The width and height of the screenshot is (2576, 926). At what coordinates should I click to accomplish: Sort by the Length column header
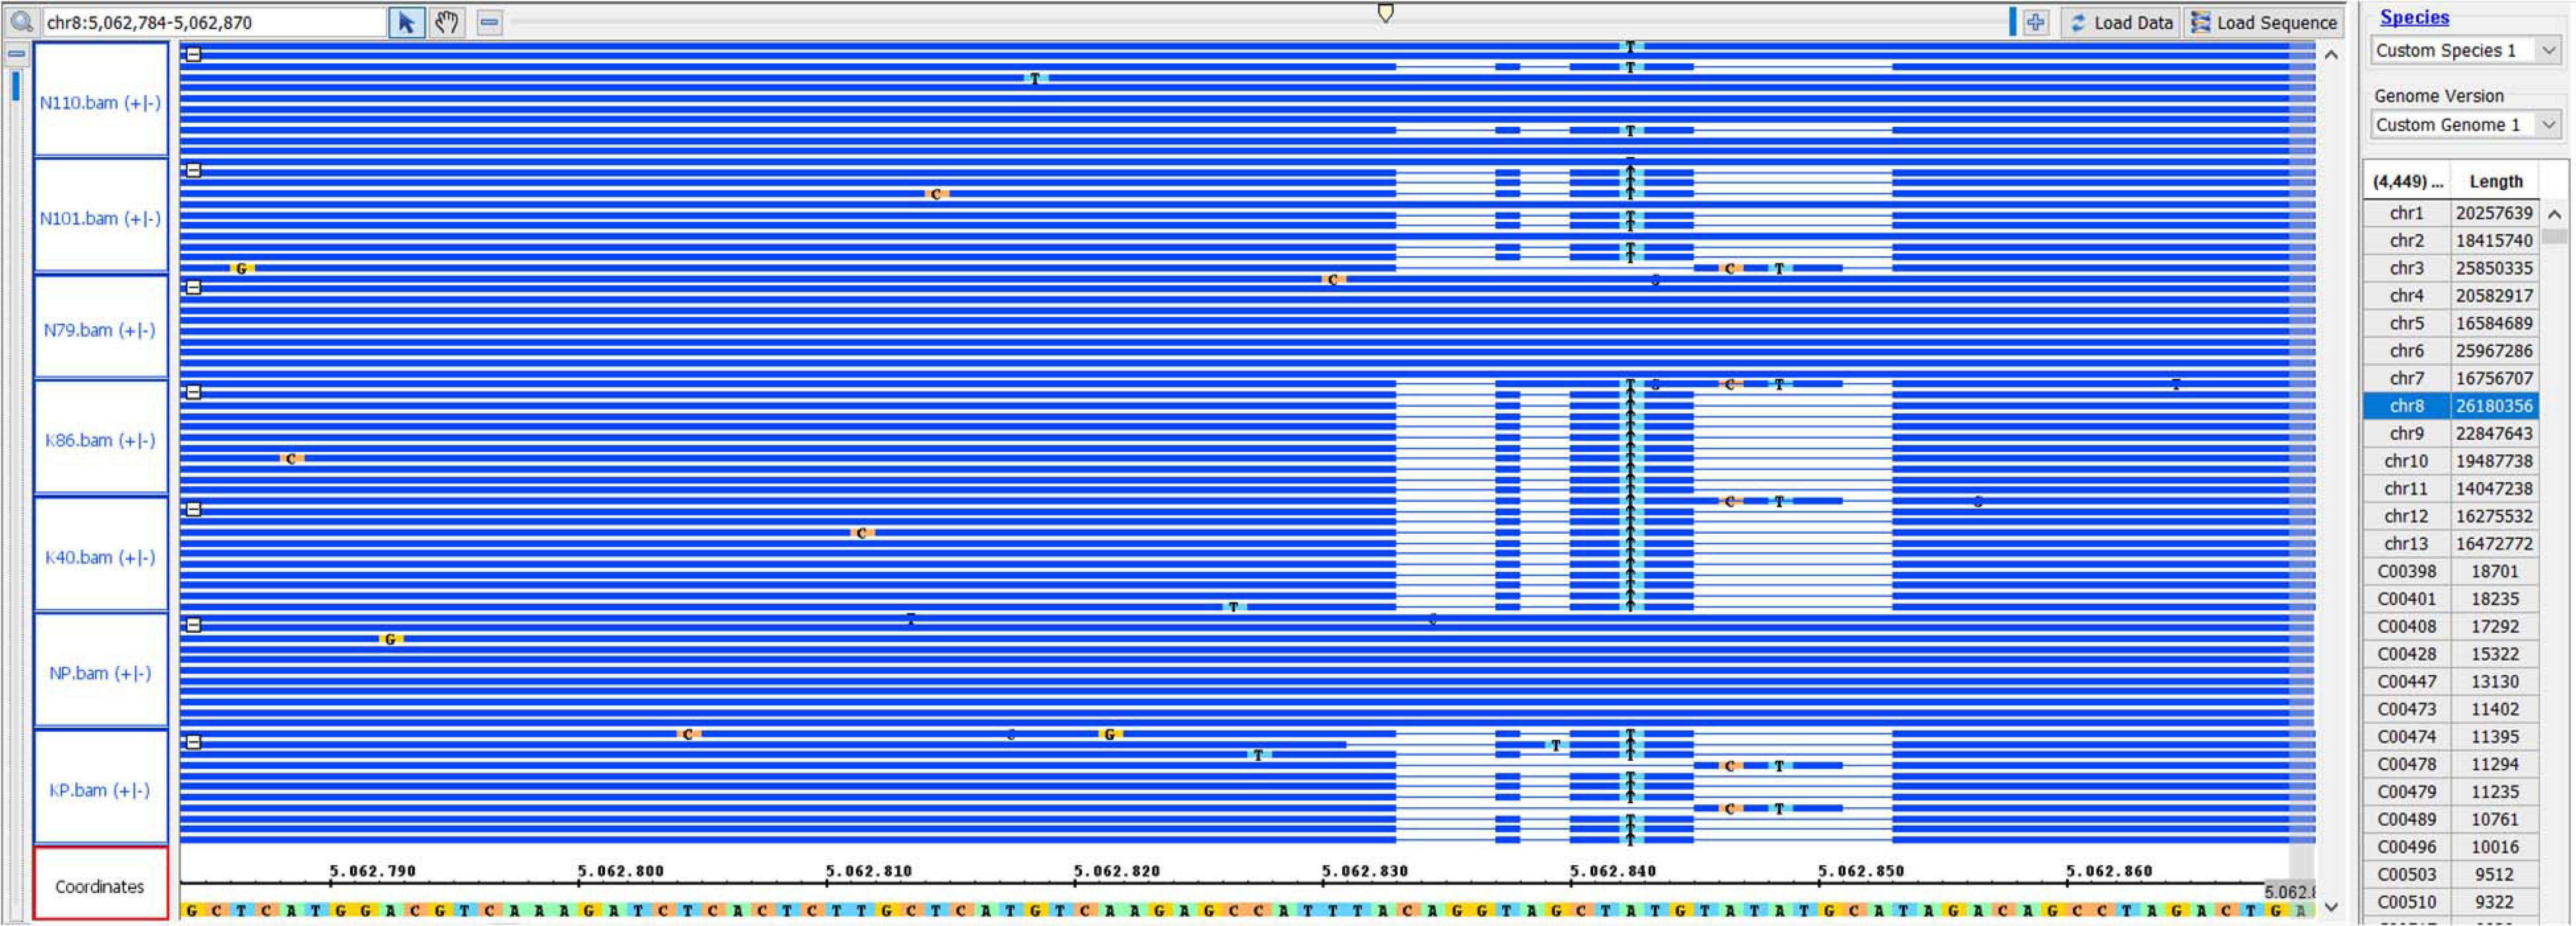[2495, 181]
